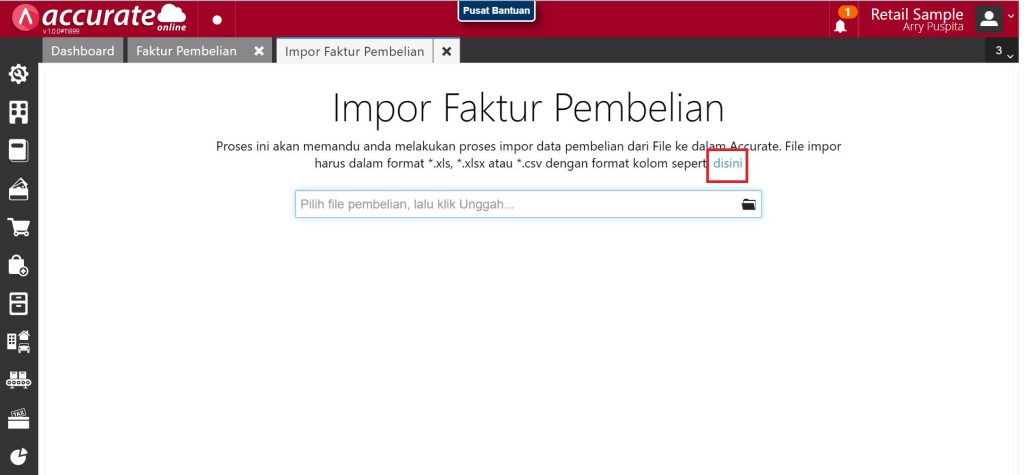The width and height of the screenshot is (1024, 475).
Task: Switch to the Dashboard tab
Action: (83, 51)
